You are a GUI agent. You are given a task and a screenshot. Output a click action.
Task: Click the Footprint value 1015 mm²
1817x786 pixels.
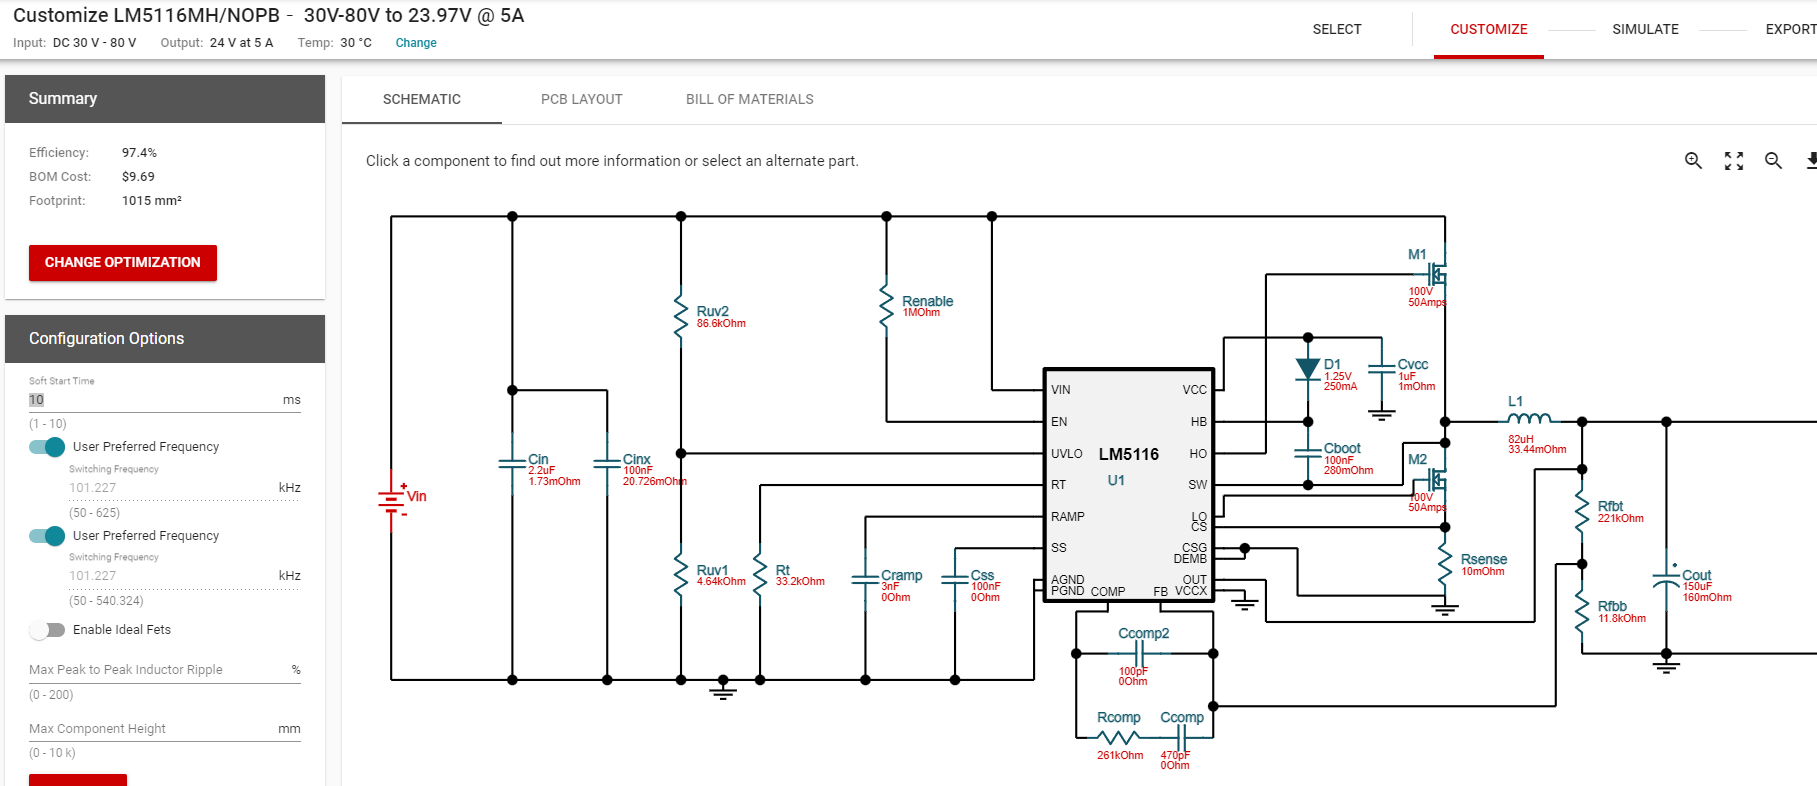click(x=152, y=201)
